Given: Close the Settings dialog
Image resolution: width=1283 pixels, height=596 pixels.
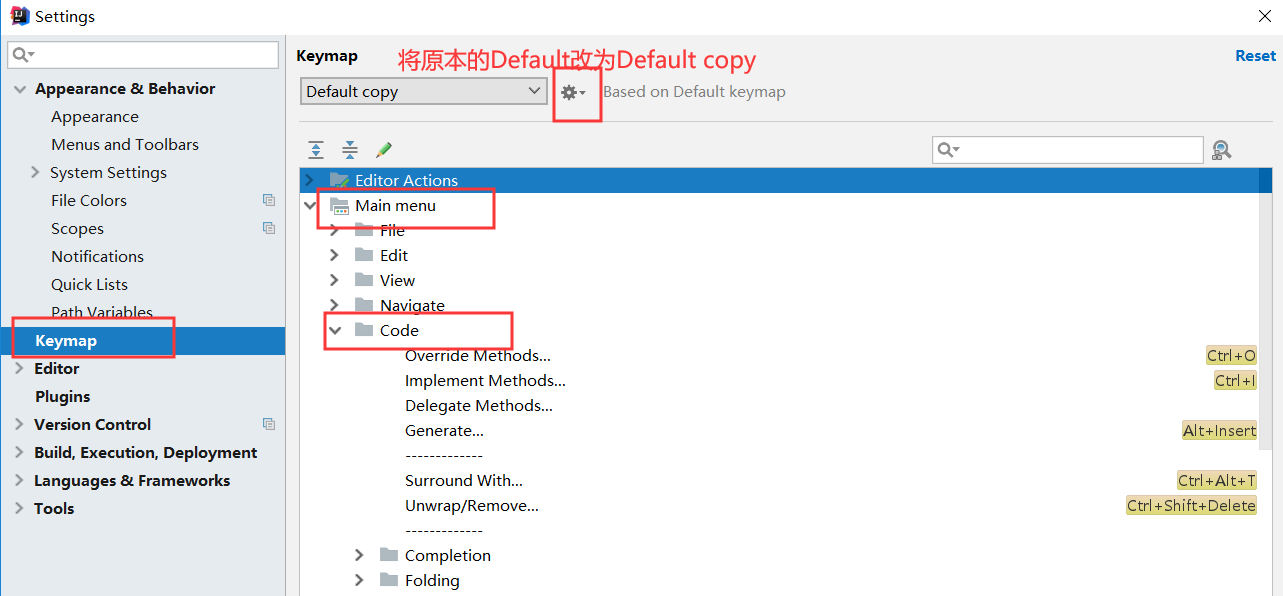Looking at the screenshot, I should [1264, 16].
